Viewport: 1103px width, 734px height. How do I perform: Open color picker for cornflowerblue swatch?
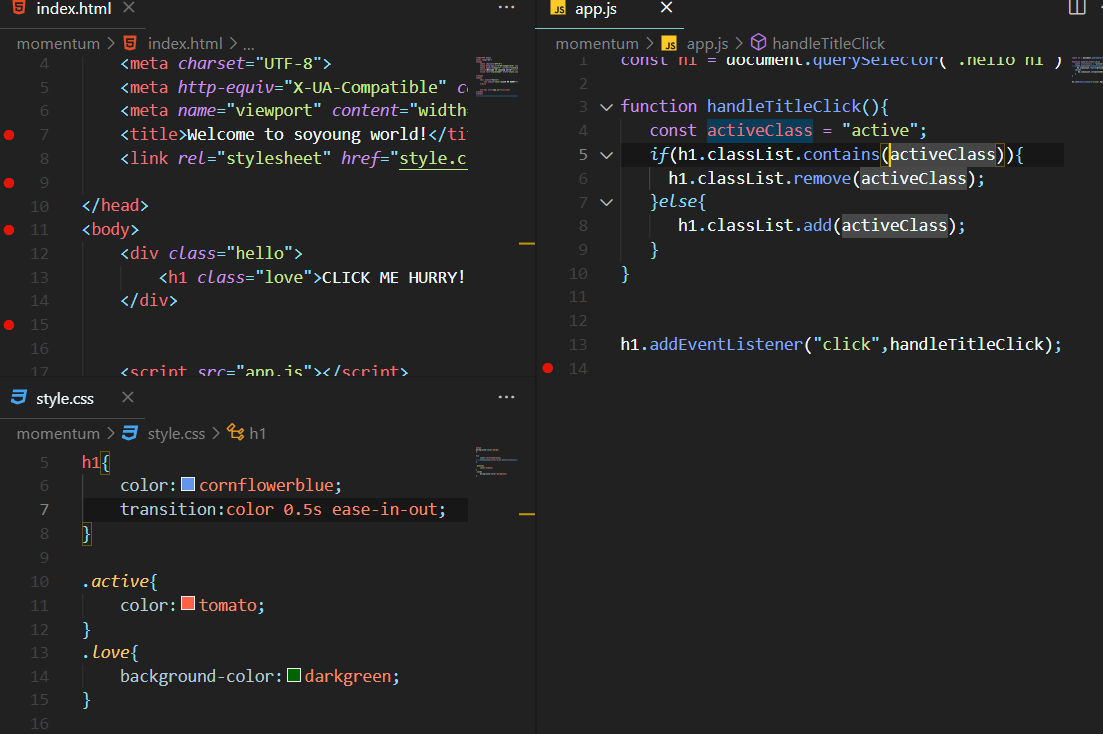[188, 484]
